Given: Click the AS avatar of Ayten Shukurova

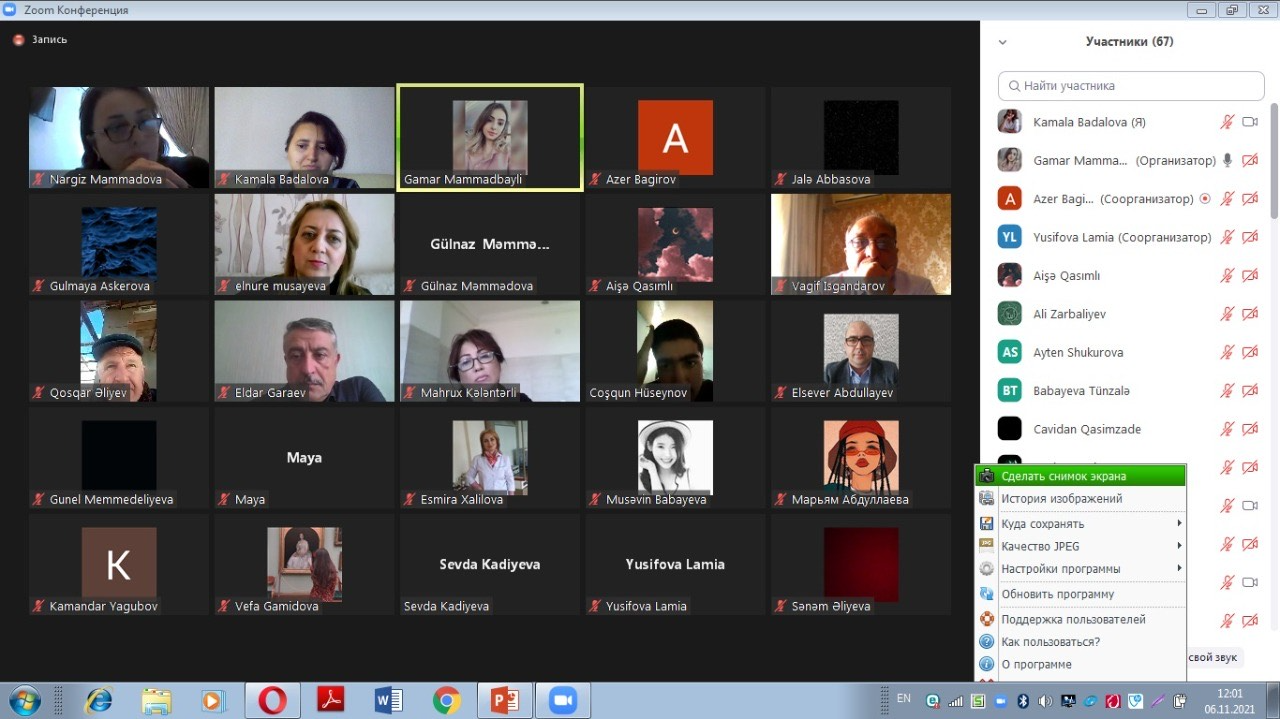Looking at the screenshot, I should click(1010, 352).
